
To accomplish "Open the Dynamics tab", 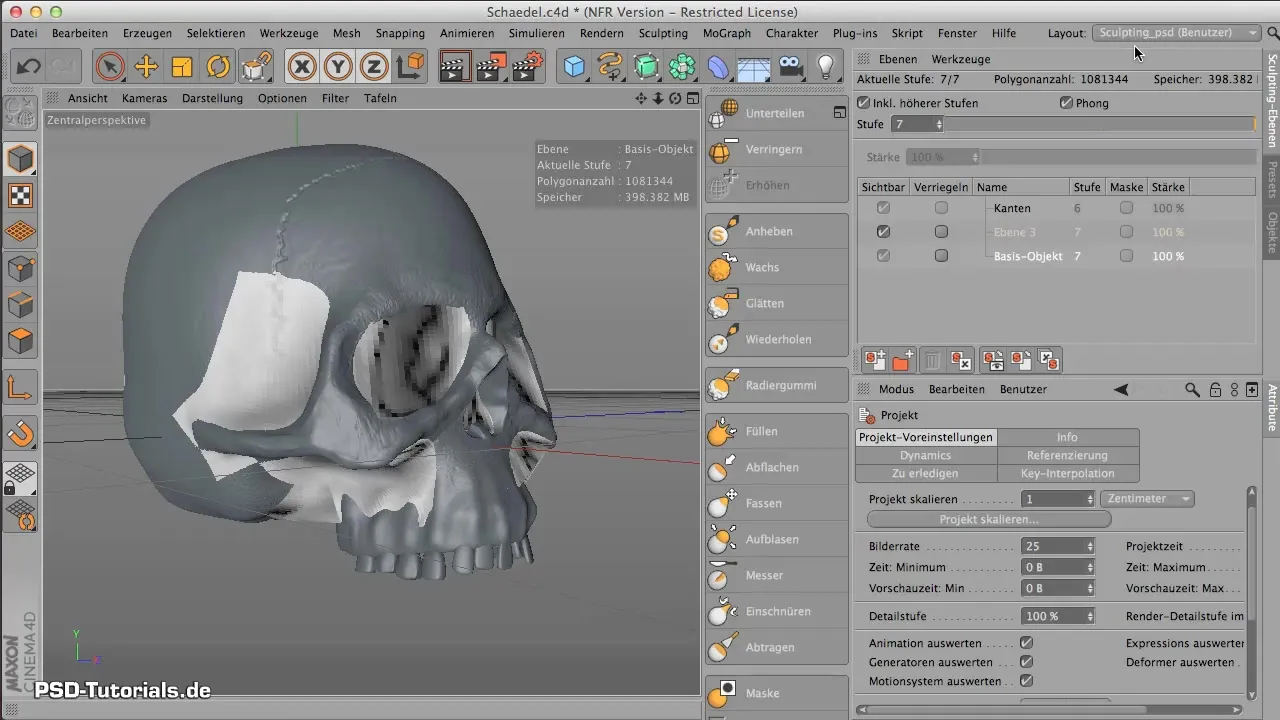I will tap(926, 455).
